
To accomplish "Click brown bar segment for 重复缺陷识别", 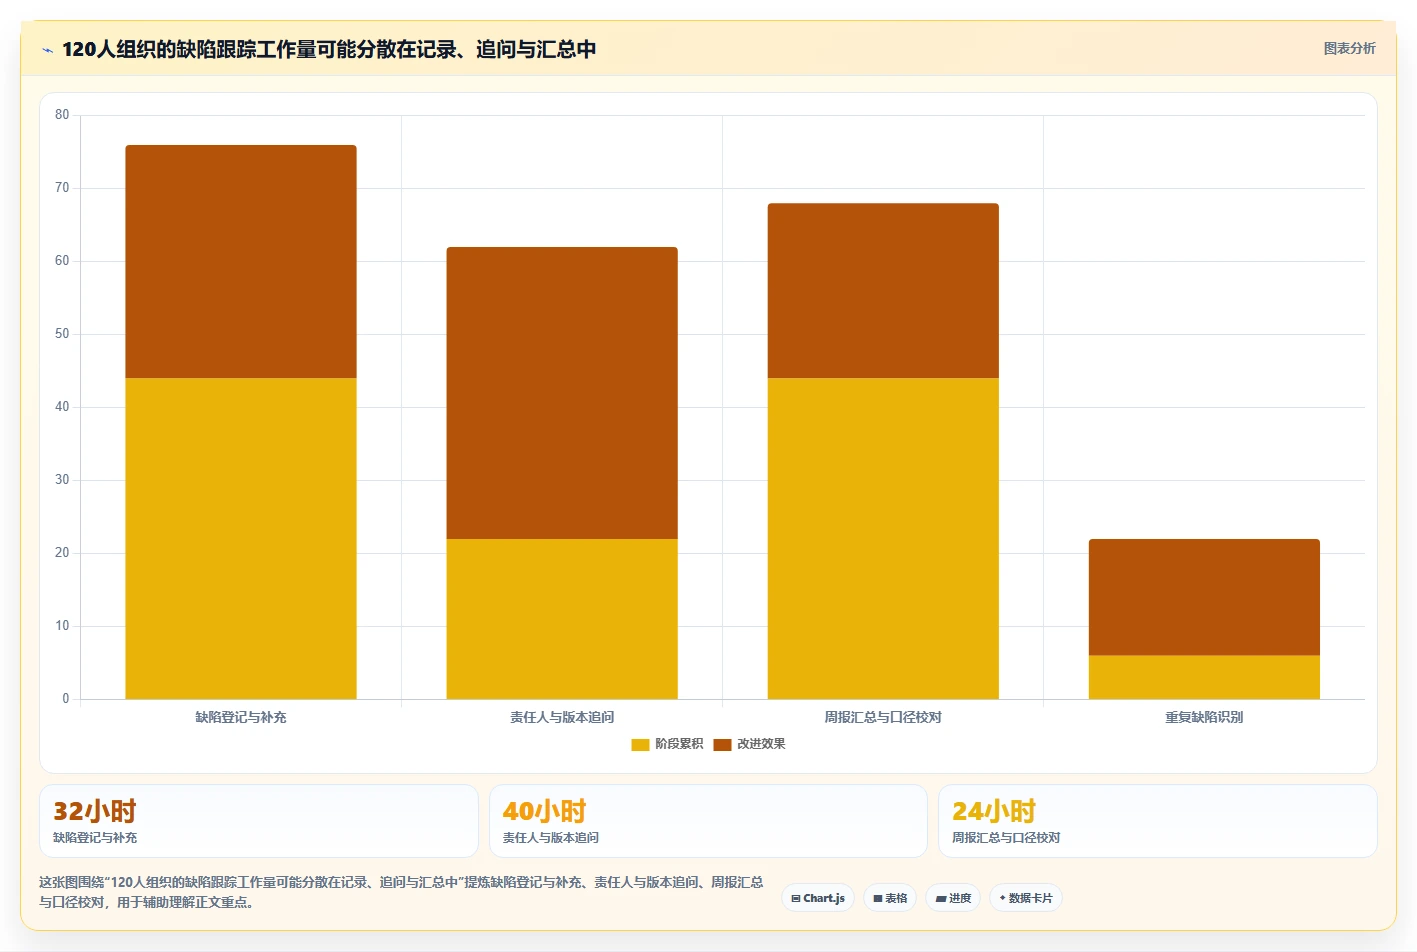I will point(1204,597).
